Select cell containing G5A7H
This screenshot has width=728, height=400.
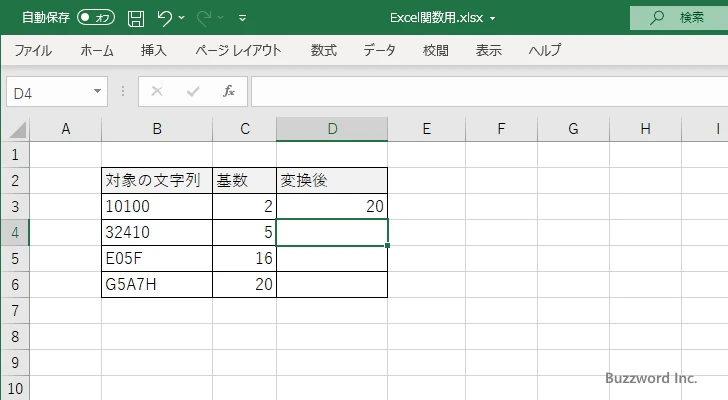click(x=157, y=284)
